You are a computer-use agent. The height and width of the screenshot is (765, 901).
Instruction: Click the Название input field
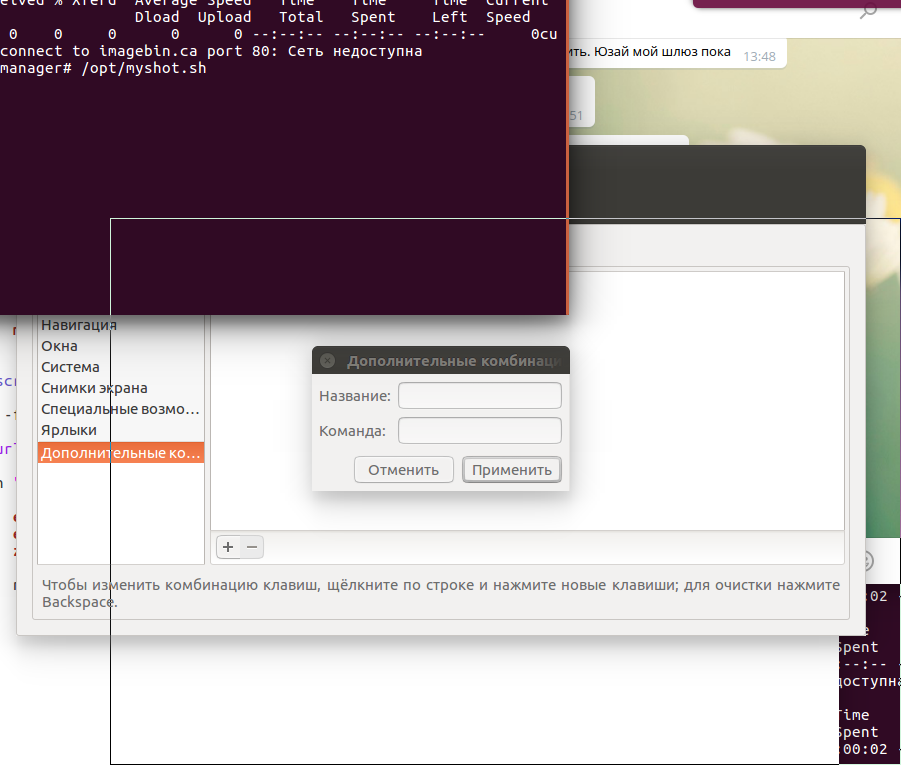point(480,395)
